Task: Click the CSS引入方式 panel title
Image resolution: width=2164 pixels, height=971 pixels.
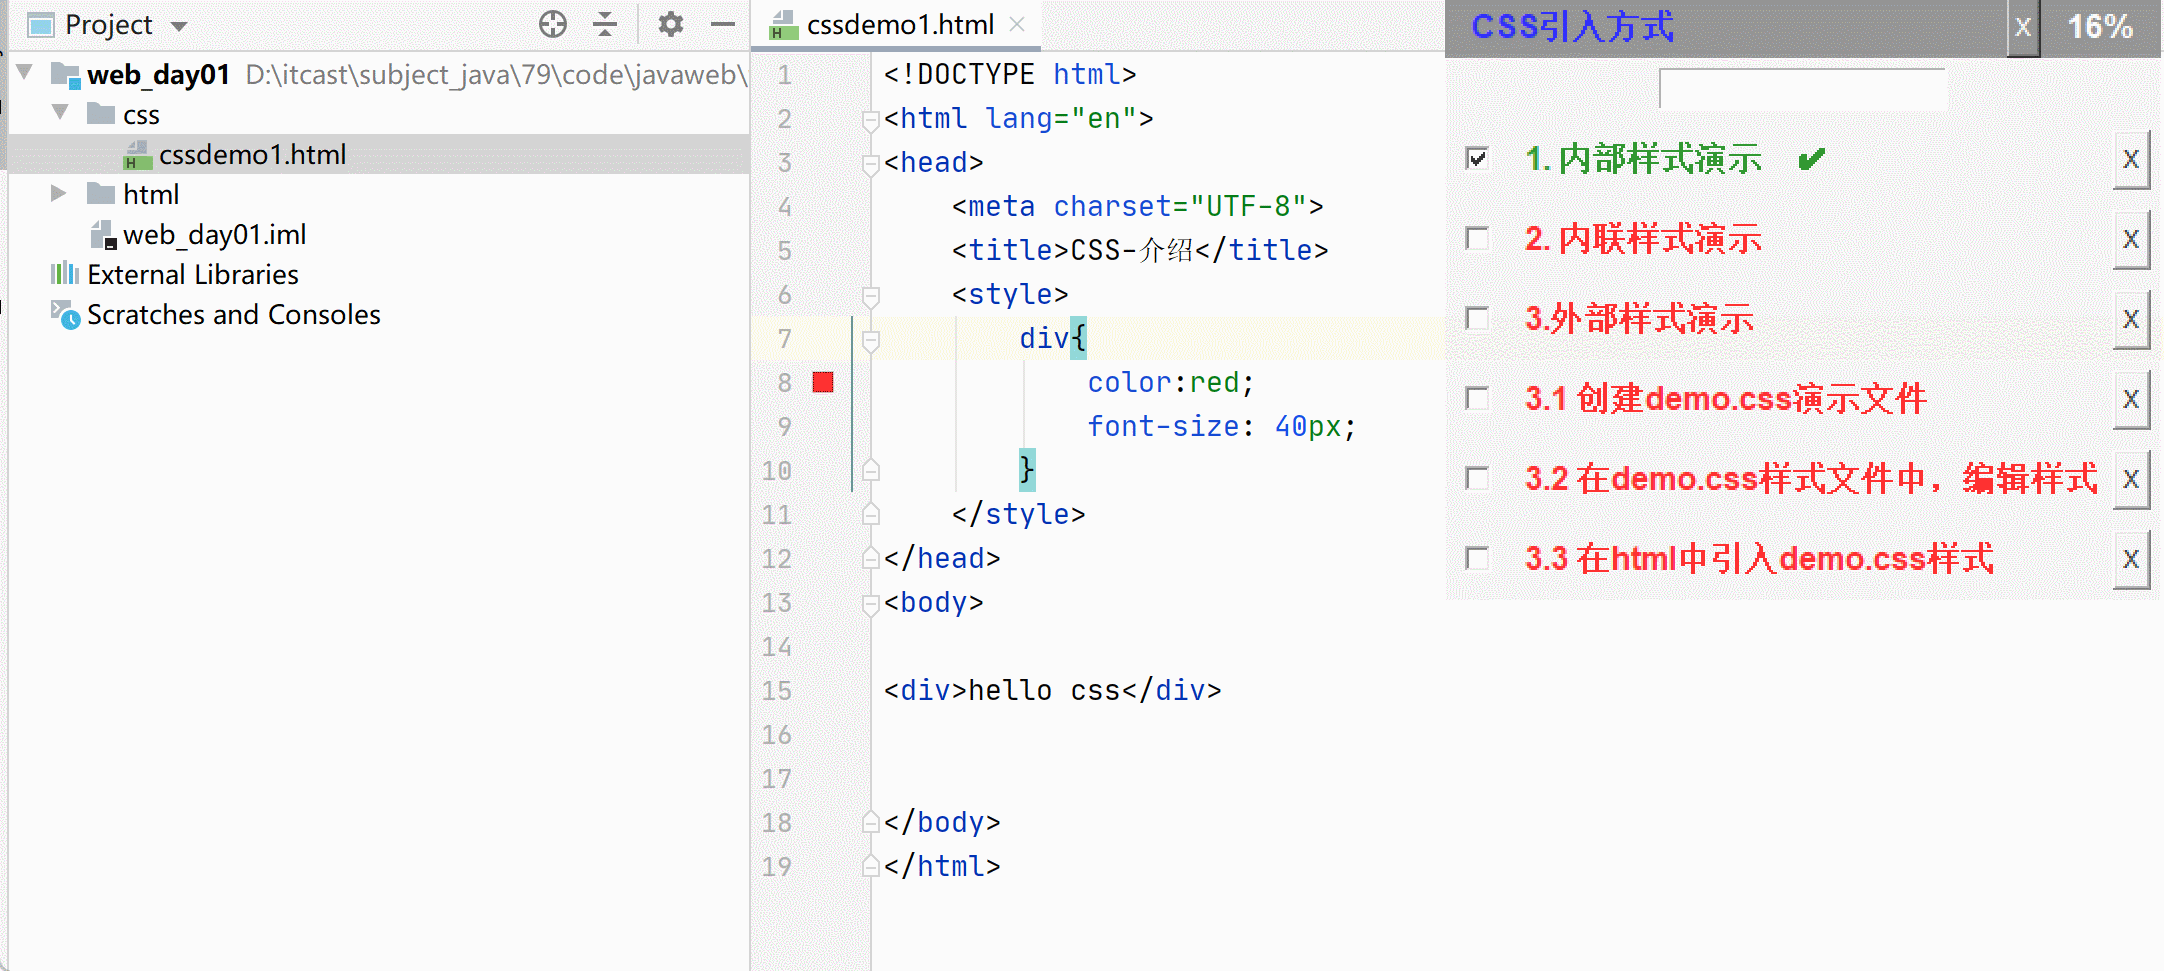Action: [x=1572, y=27]
